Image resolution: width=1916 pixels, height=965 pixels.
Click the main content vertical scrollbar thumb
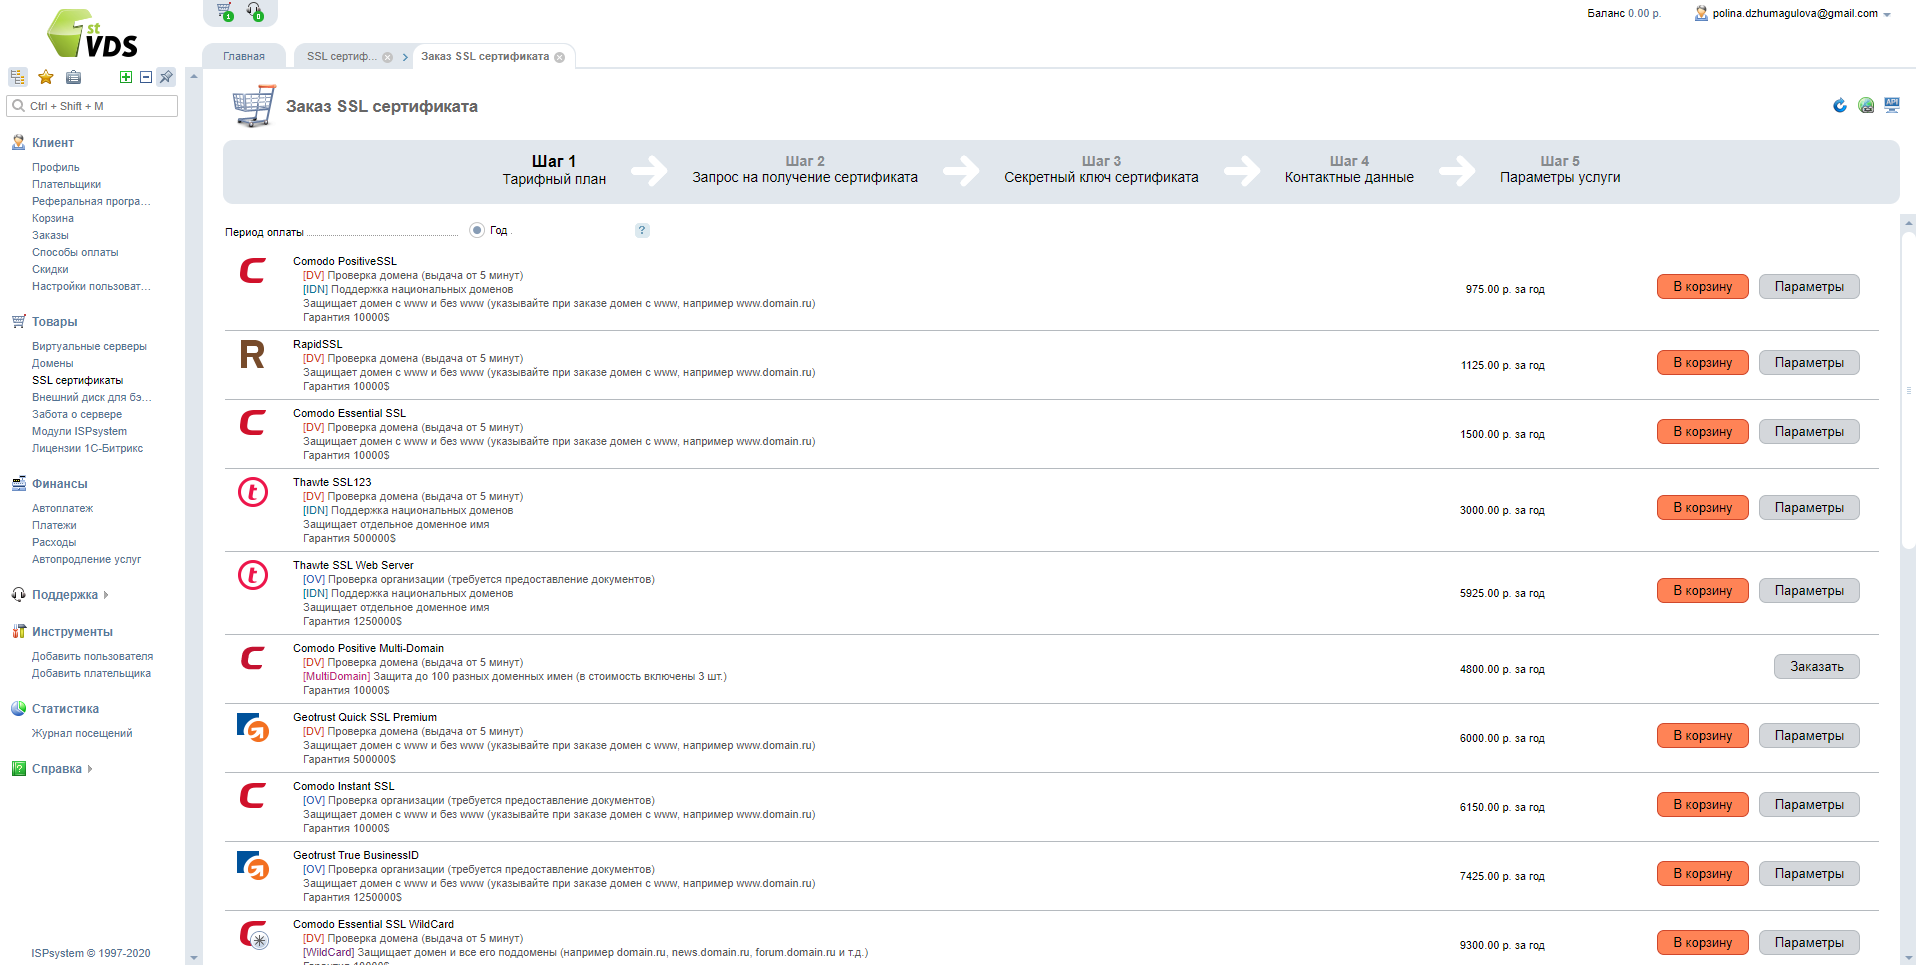click(x=1909, y=390)
